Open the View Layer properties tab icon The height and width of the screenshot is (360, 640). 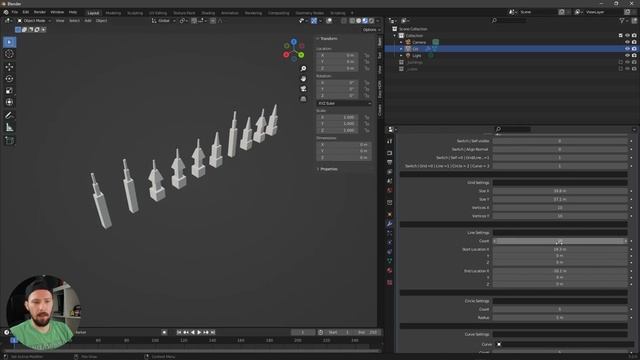pos(390,172)
